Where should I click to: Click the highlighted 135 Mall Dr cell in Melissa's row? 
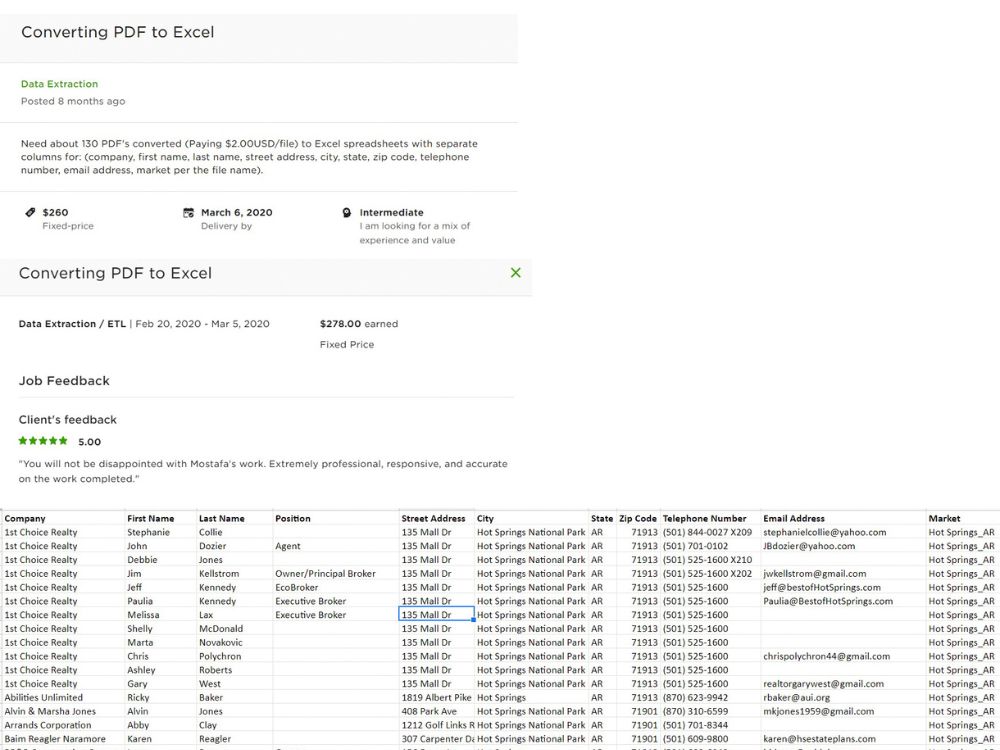436,615
